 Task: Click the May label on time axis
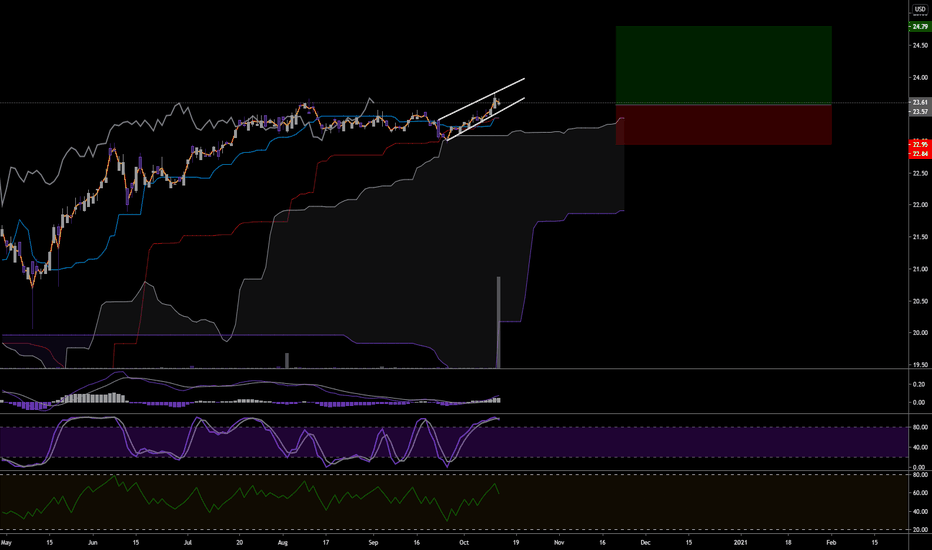[7, 543]
